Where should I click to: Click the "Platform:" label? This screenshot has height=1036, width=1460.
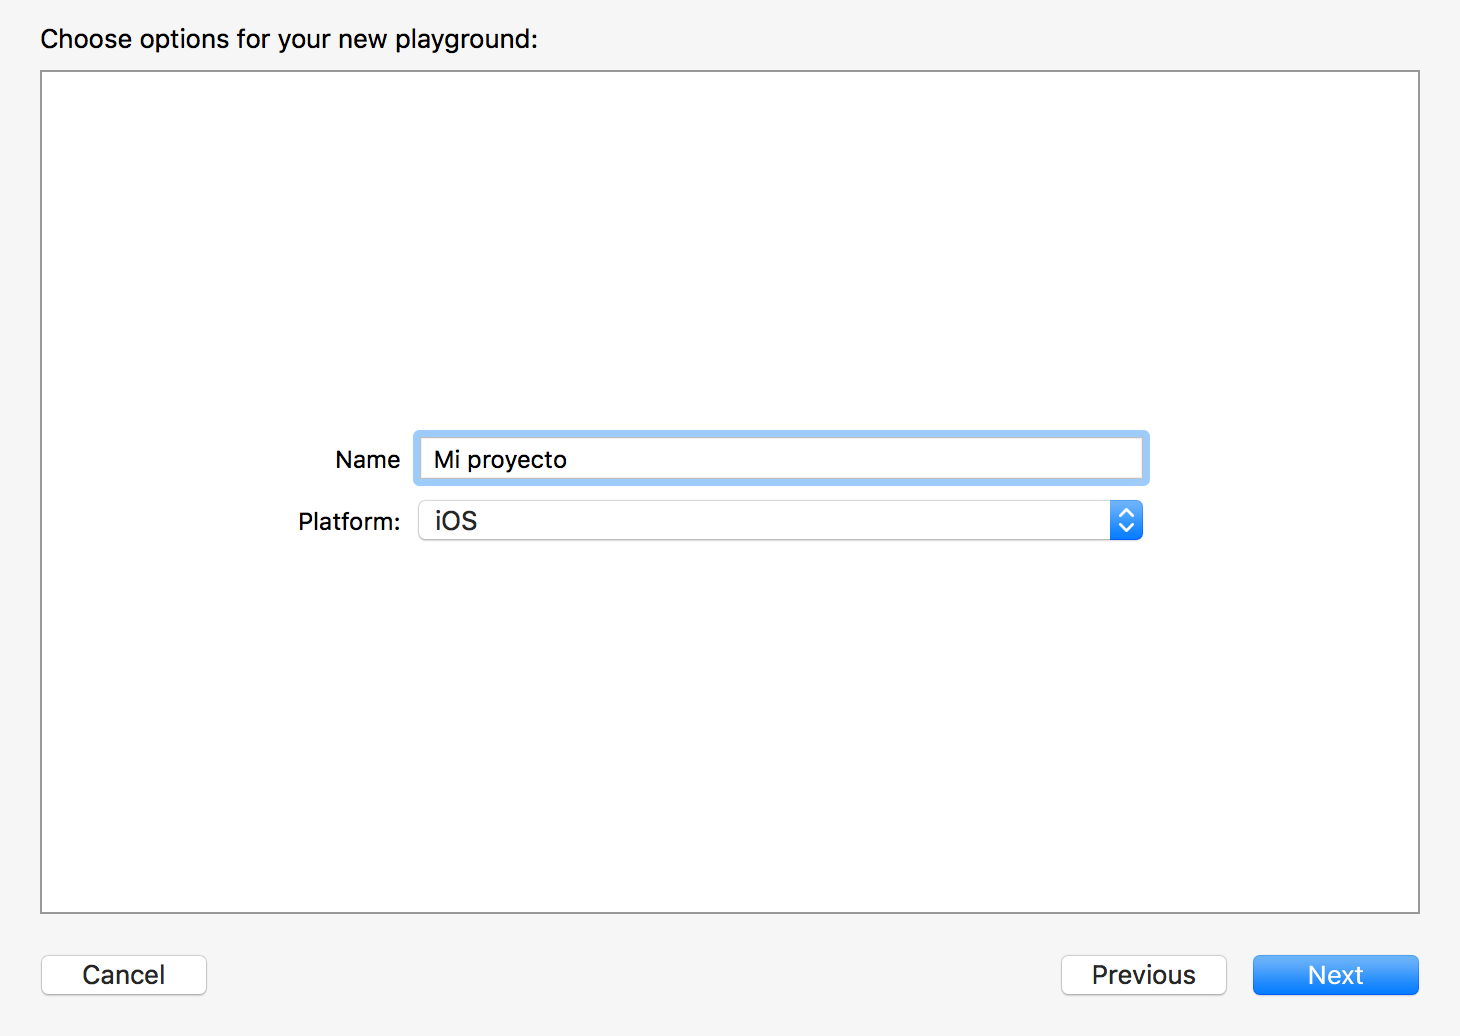click(x=349, y=522)
